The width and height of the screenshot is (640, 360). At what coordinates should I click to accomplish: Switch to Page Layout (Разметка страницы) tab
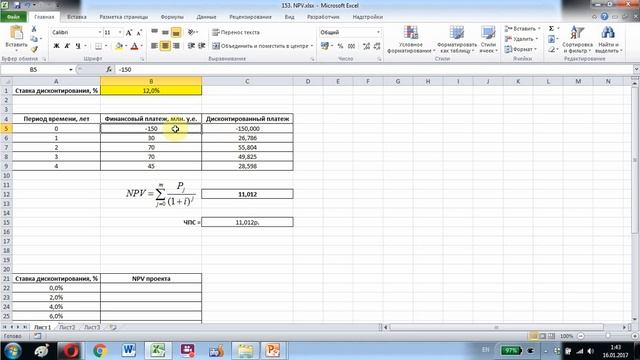pyautogui.click(x=124, y=17)
